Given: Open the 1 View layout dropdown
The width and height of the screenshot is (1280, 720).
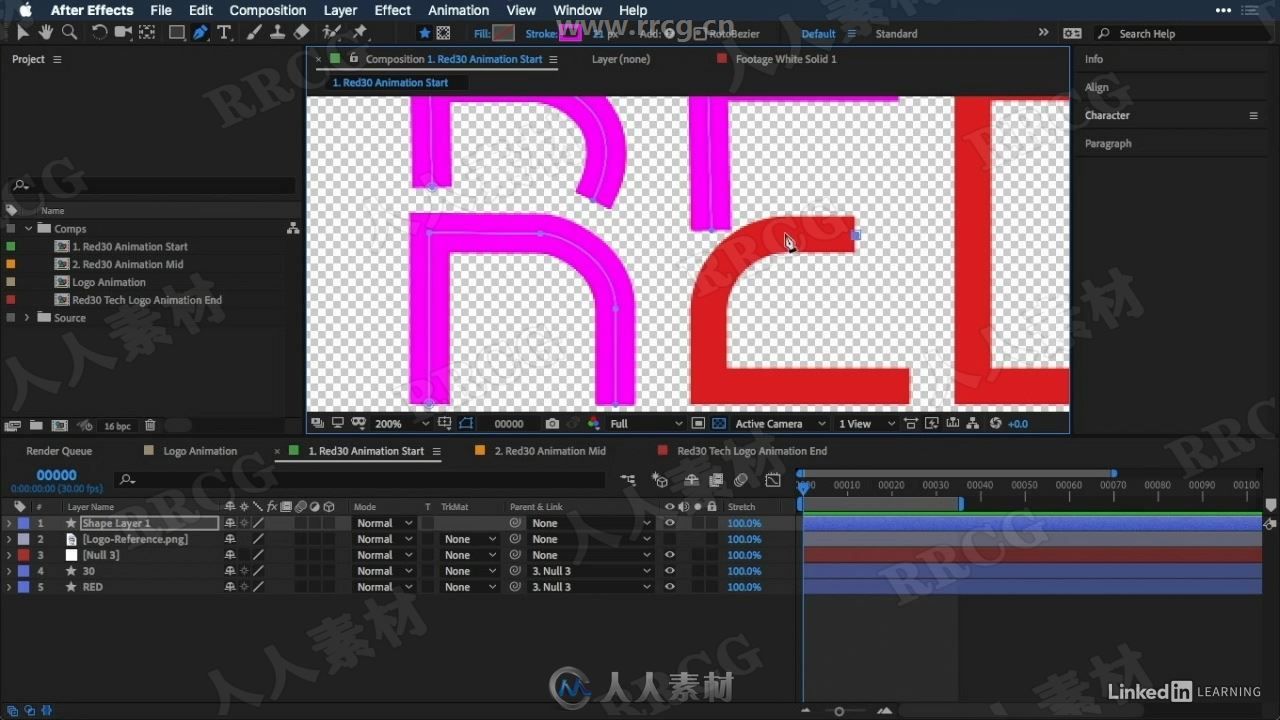Looking at the screenshot, I should click(x=866, y=424).
